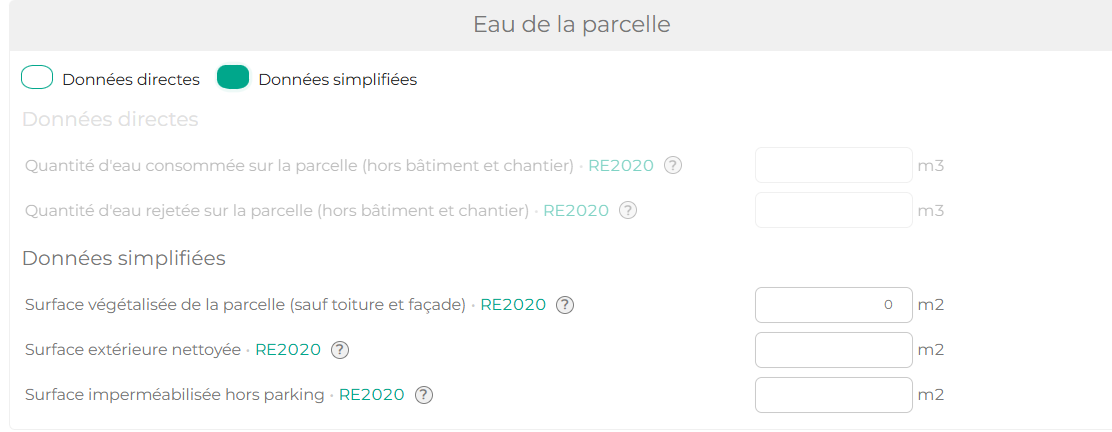Select the Surface imperméabilisée hors parking field
The height and width of the screenshot is (432, 1112).
(833, 395)
